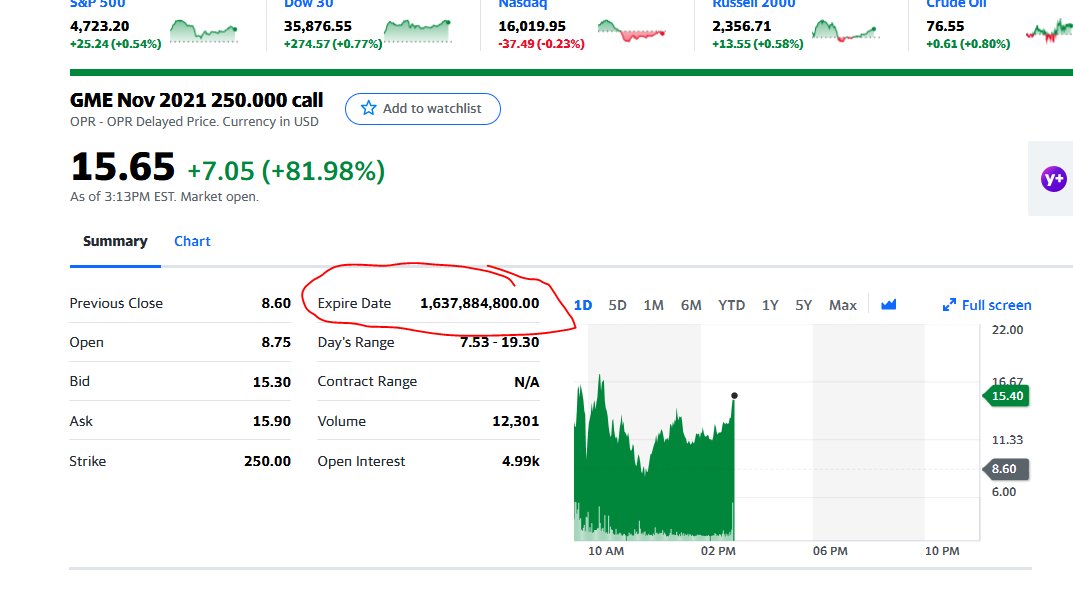
Task: Click the Open value 8.75
Action: 276,342
